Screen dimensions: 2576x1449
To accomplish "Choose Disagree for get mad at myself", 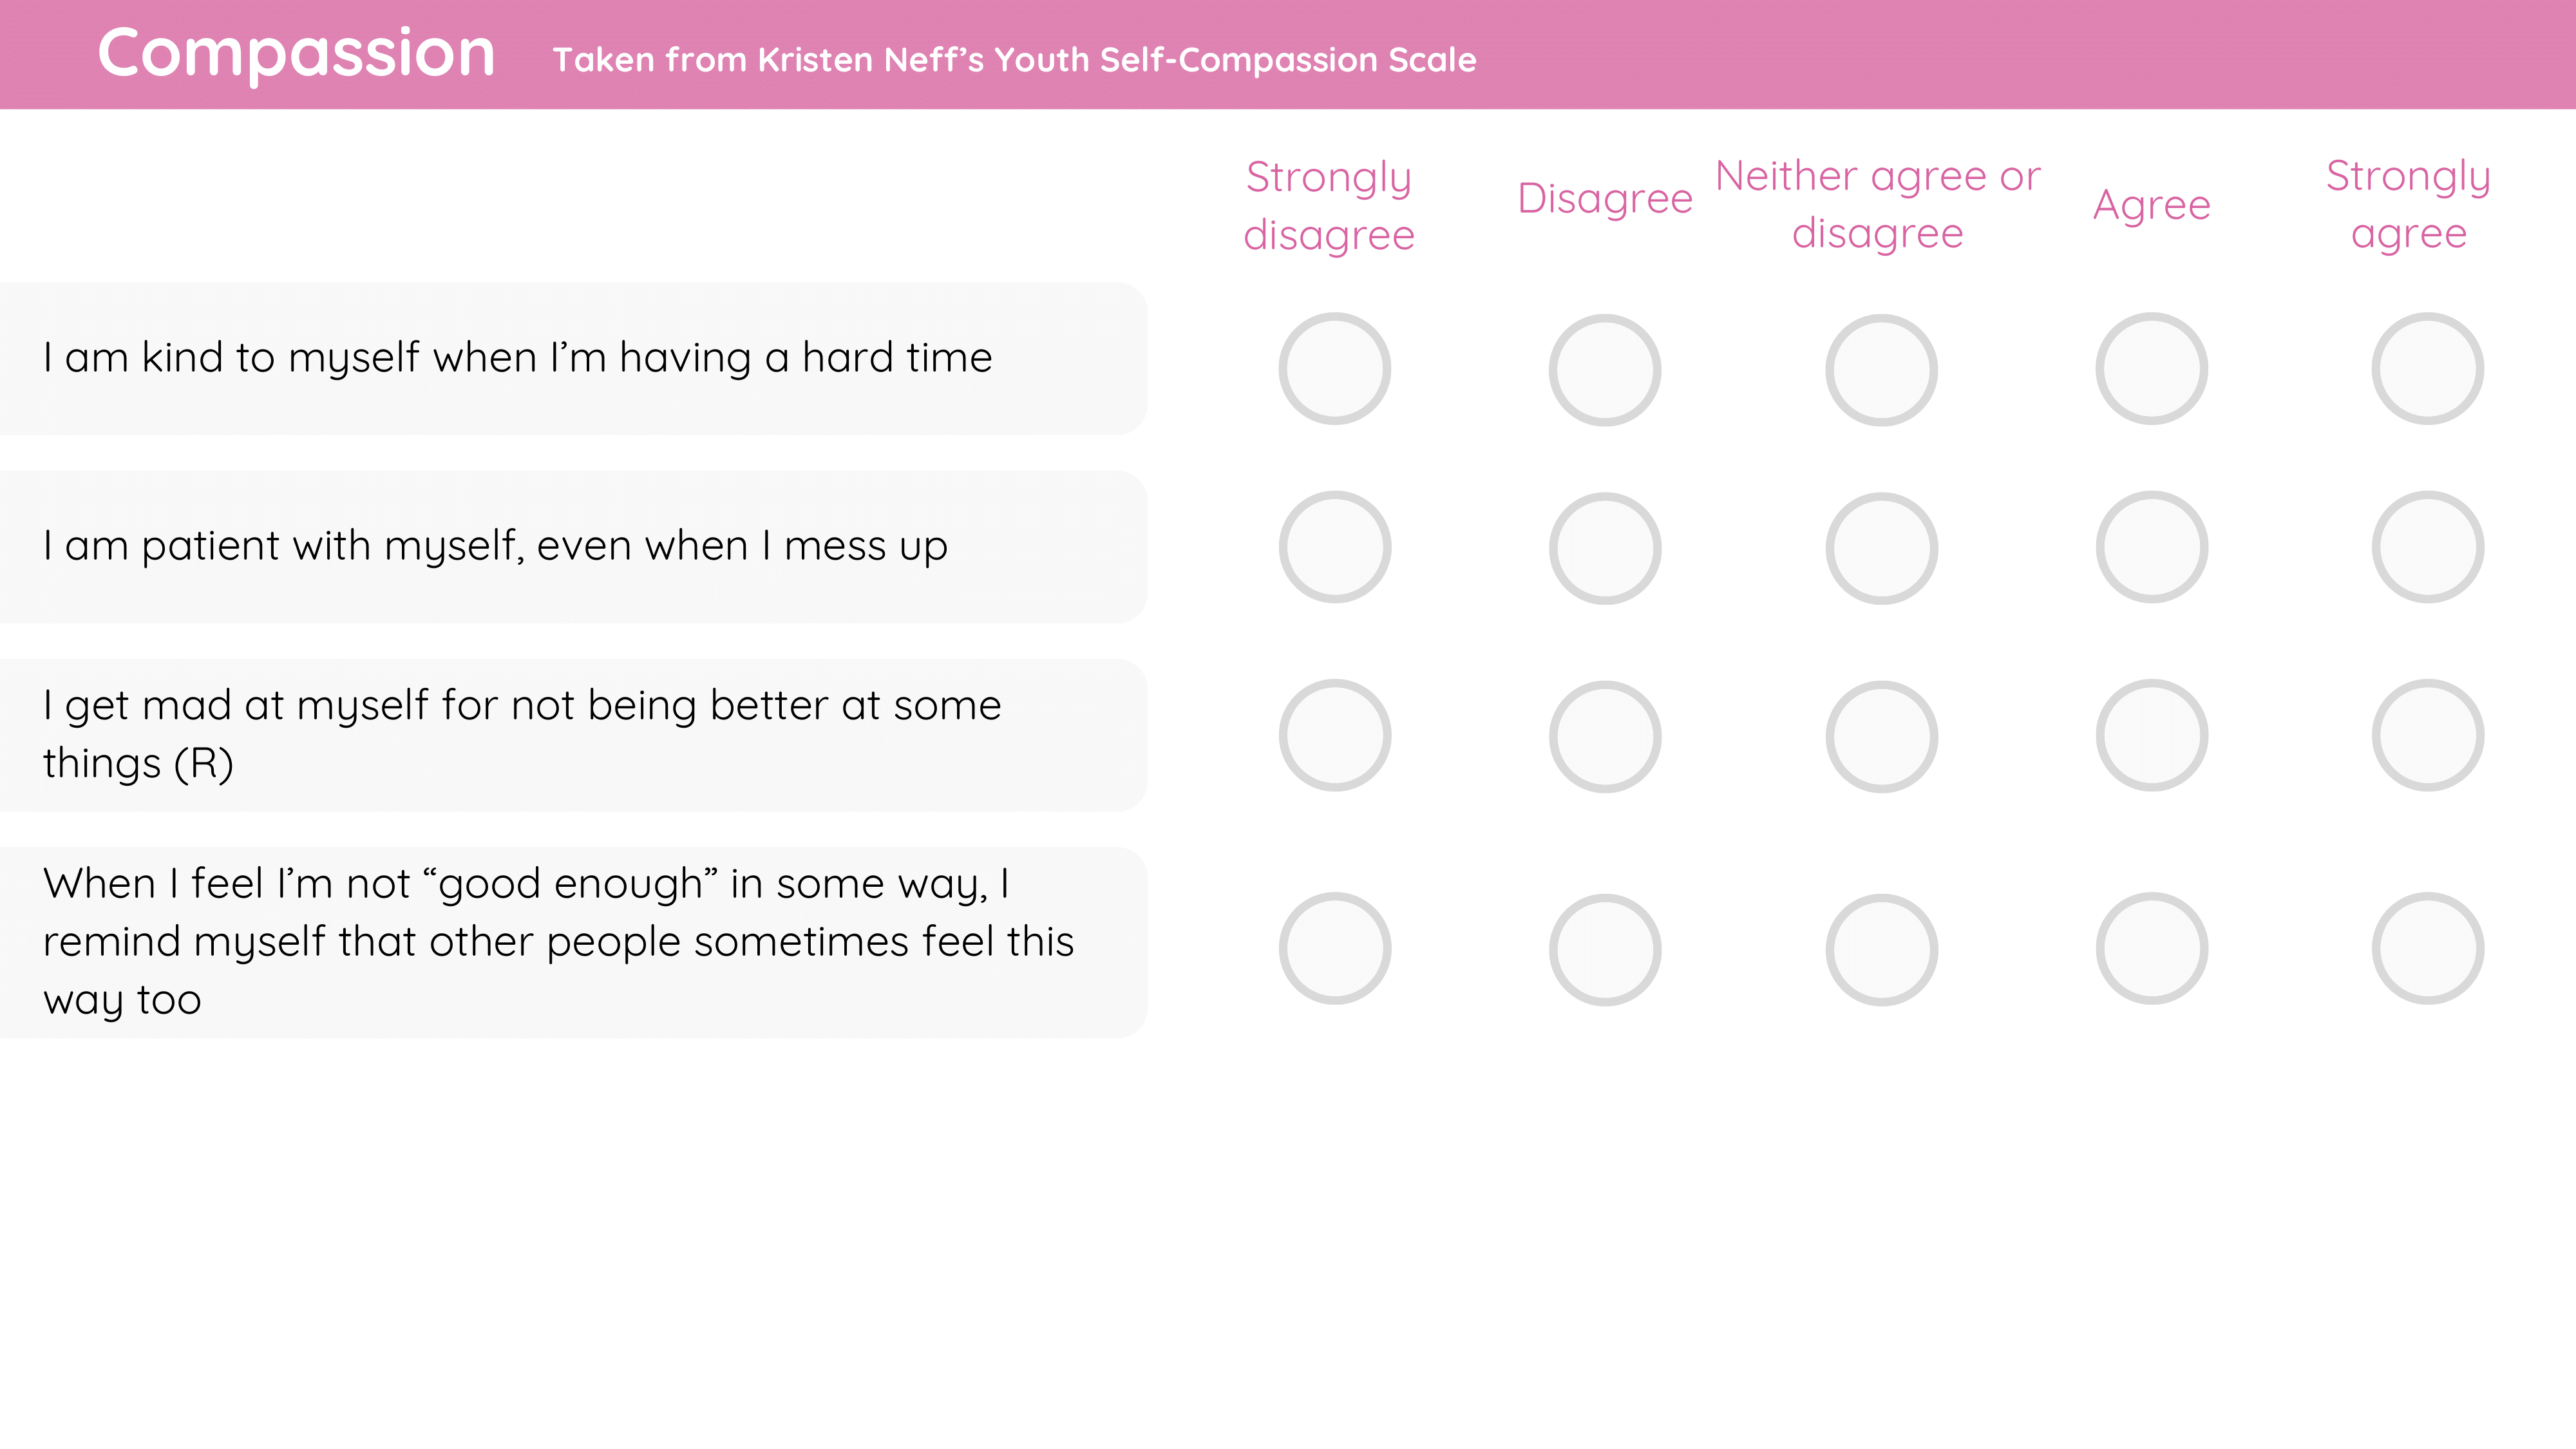I will tap(1604, 736).
